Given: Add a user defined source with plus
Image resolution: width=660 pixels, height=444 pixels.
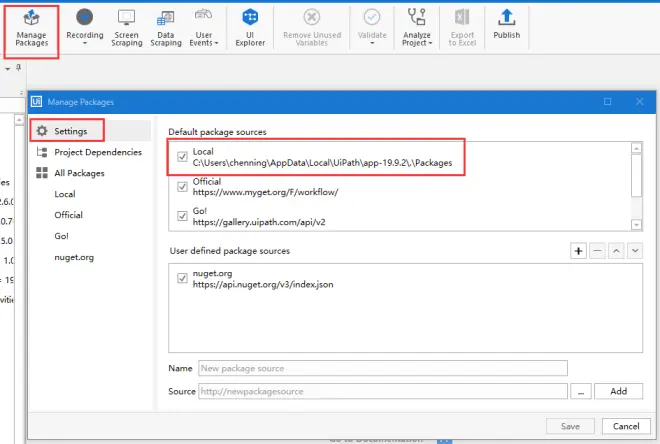Looking at the screenshot, I should coord(578,251).
